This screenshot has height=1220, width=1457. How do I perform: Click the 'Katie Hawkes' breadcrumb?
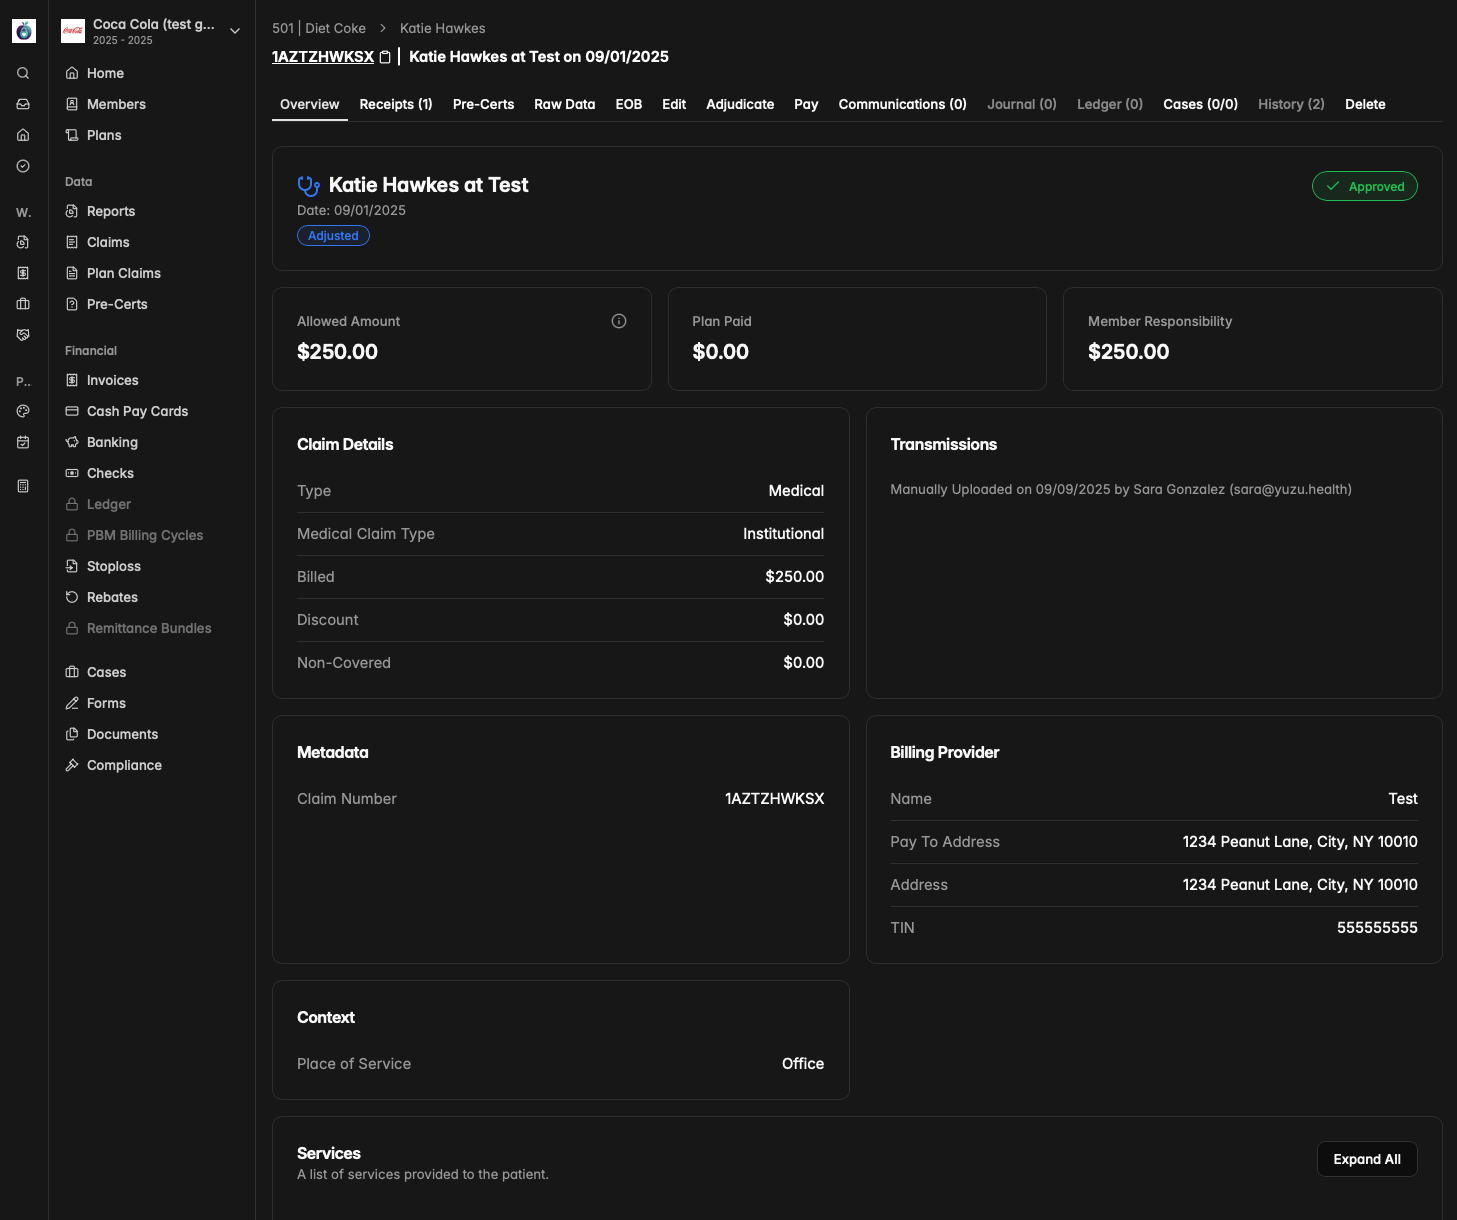(x=443, y=28)
